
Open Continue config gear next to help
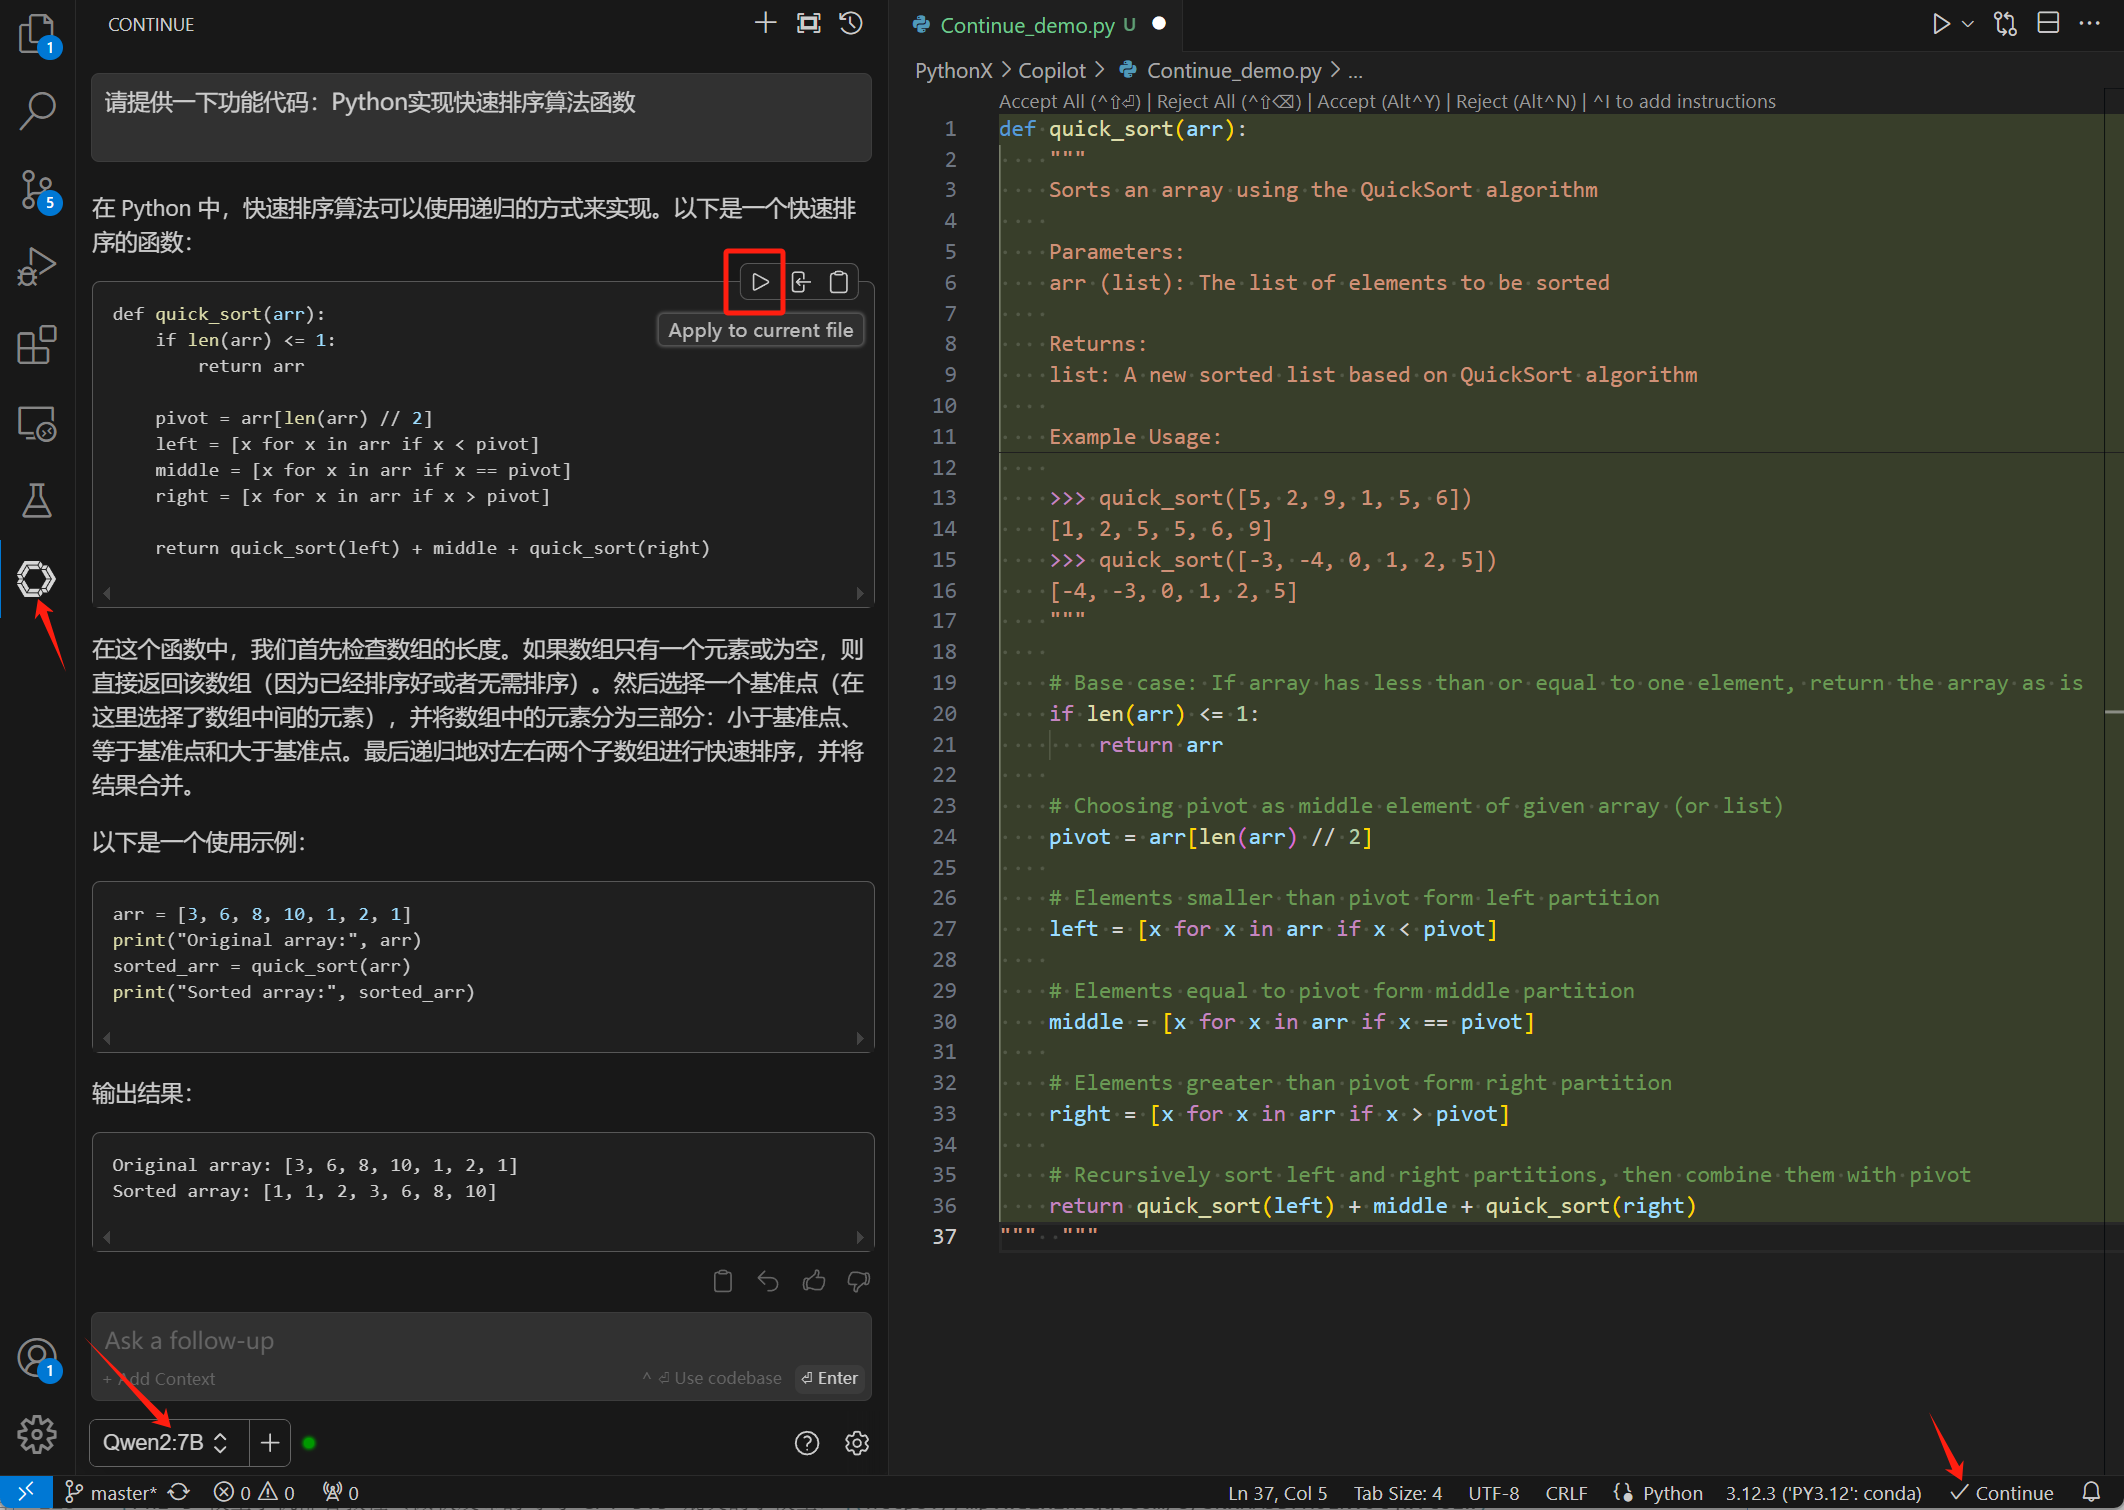click(x=857, y=1443)
